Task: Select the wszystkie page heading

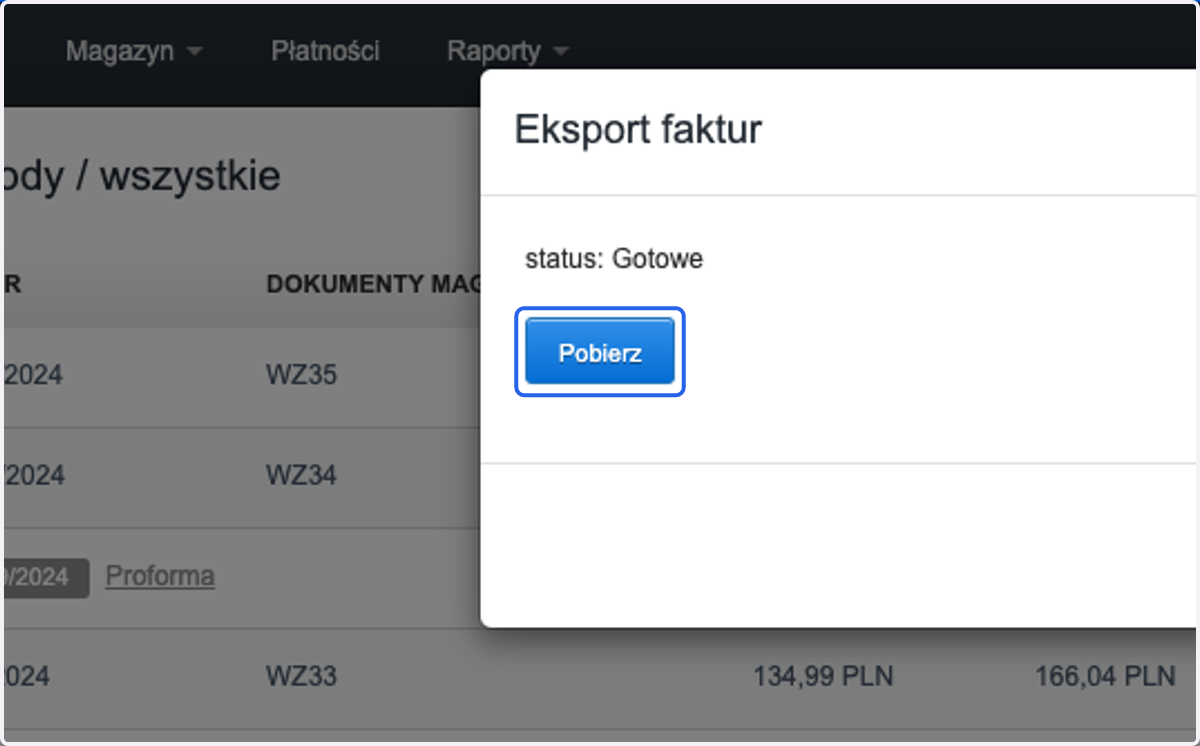Action: coord(190,176)
